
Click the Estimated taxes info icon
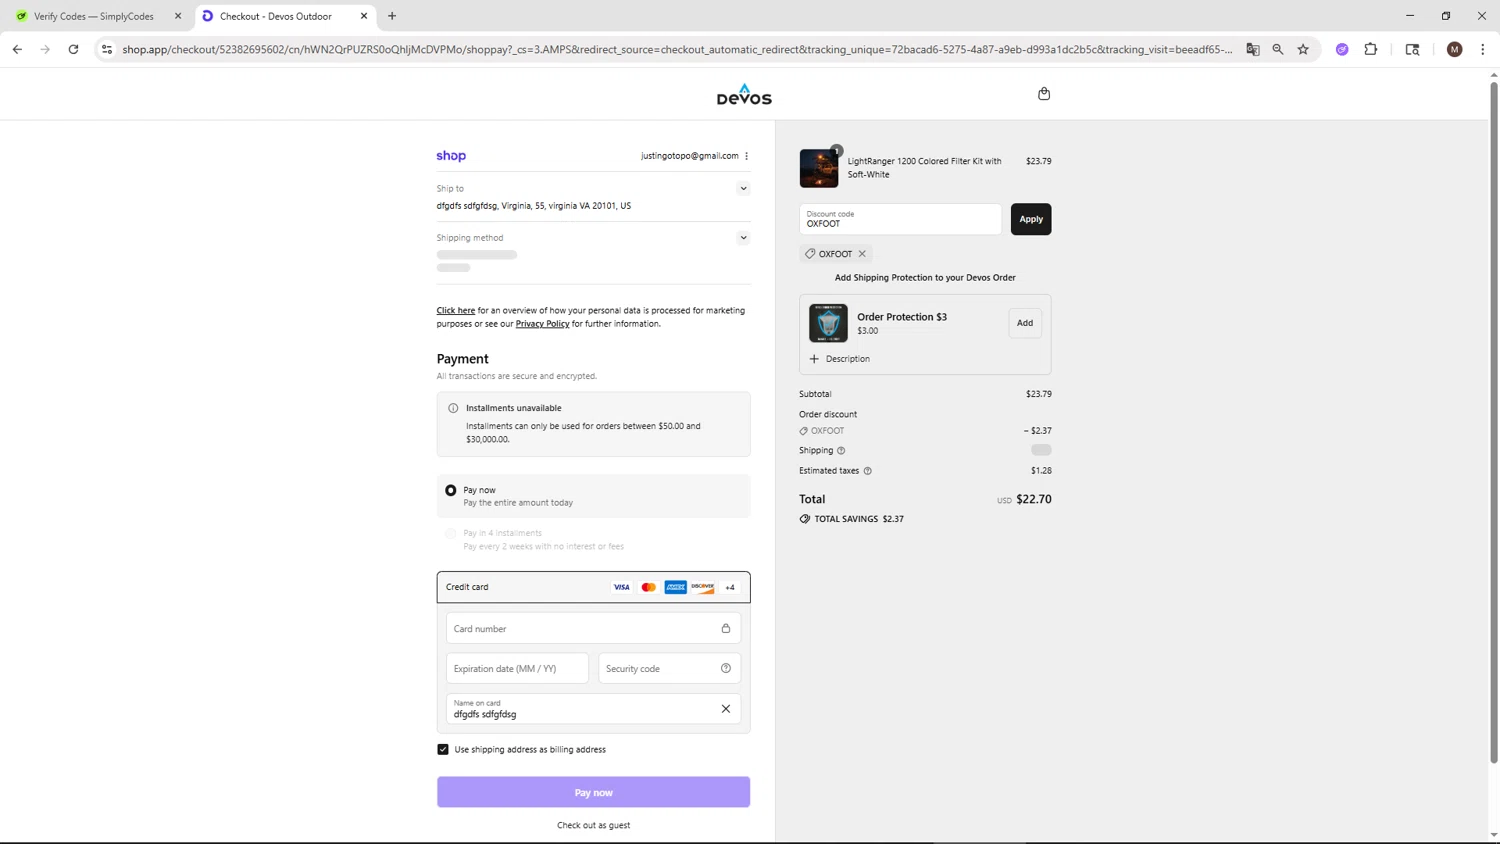[x=867, y=471]
